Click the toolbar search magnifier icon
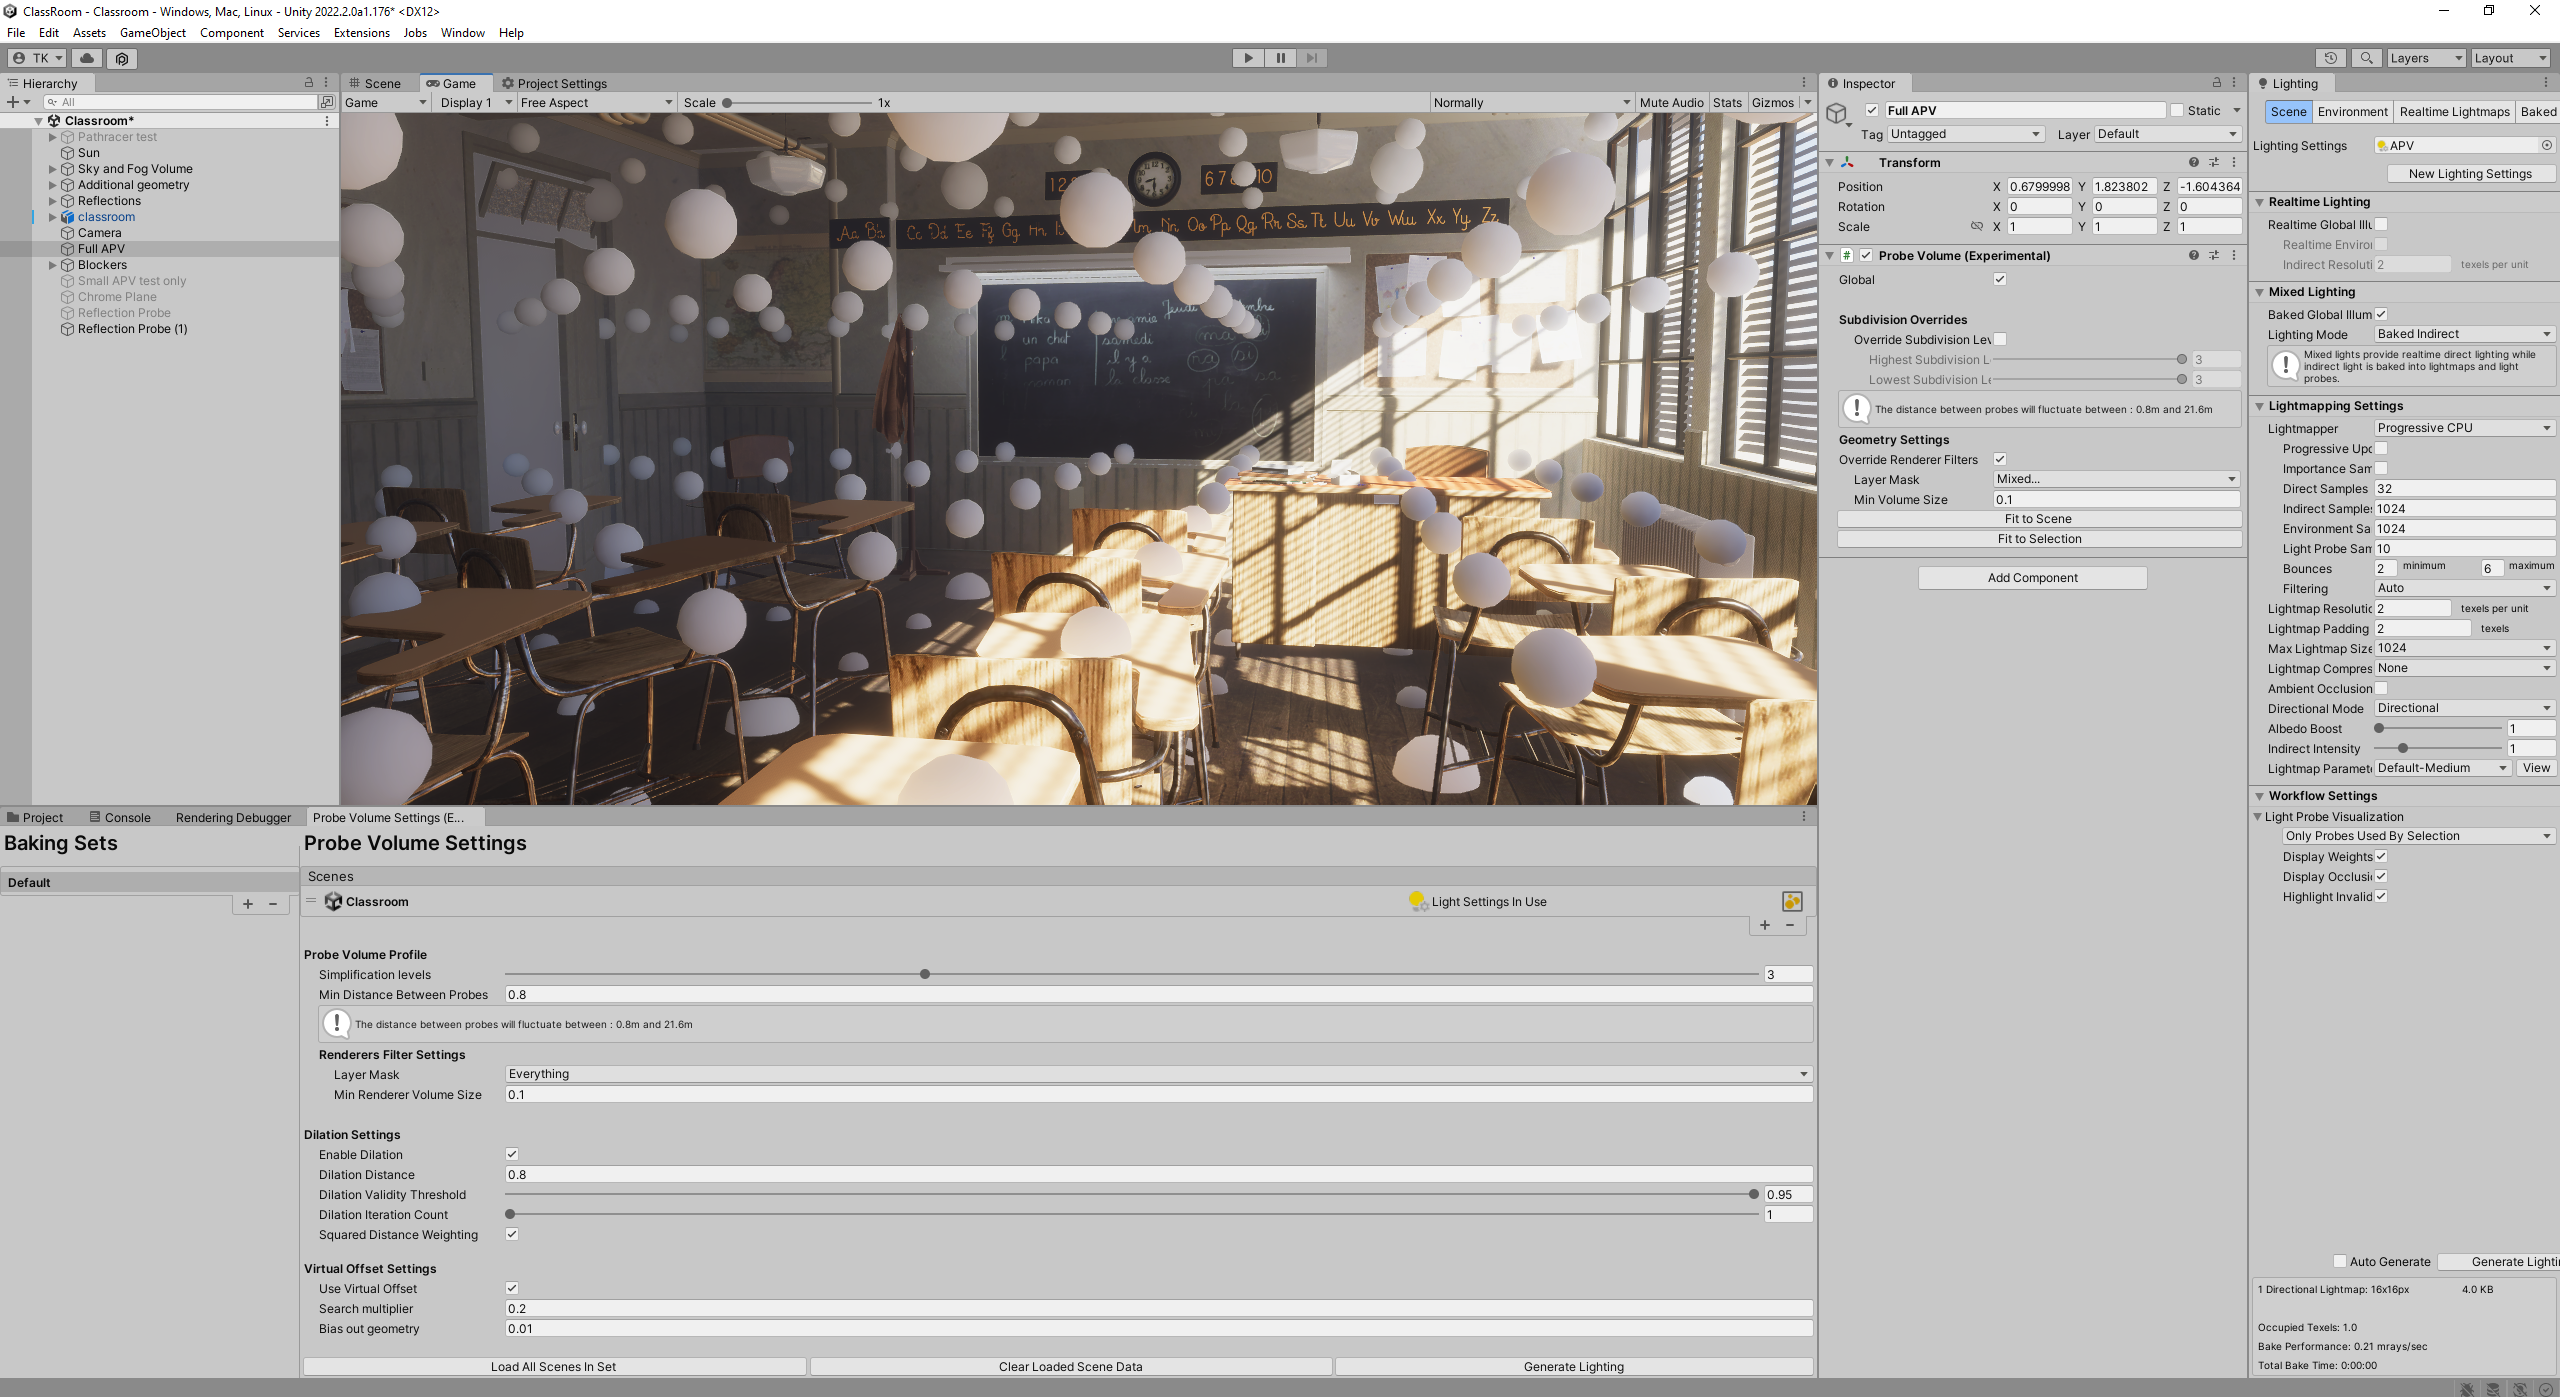The image size is (2560, 1397). (2366, 58)
